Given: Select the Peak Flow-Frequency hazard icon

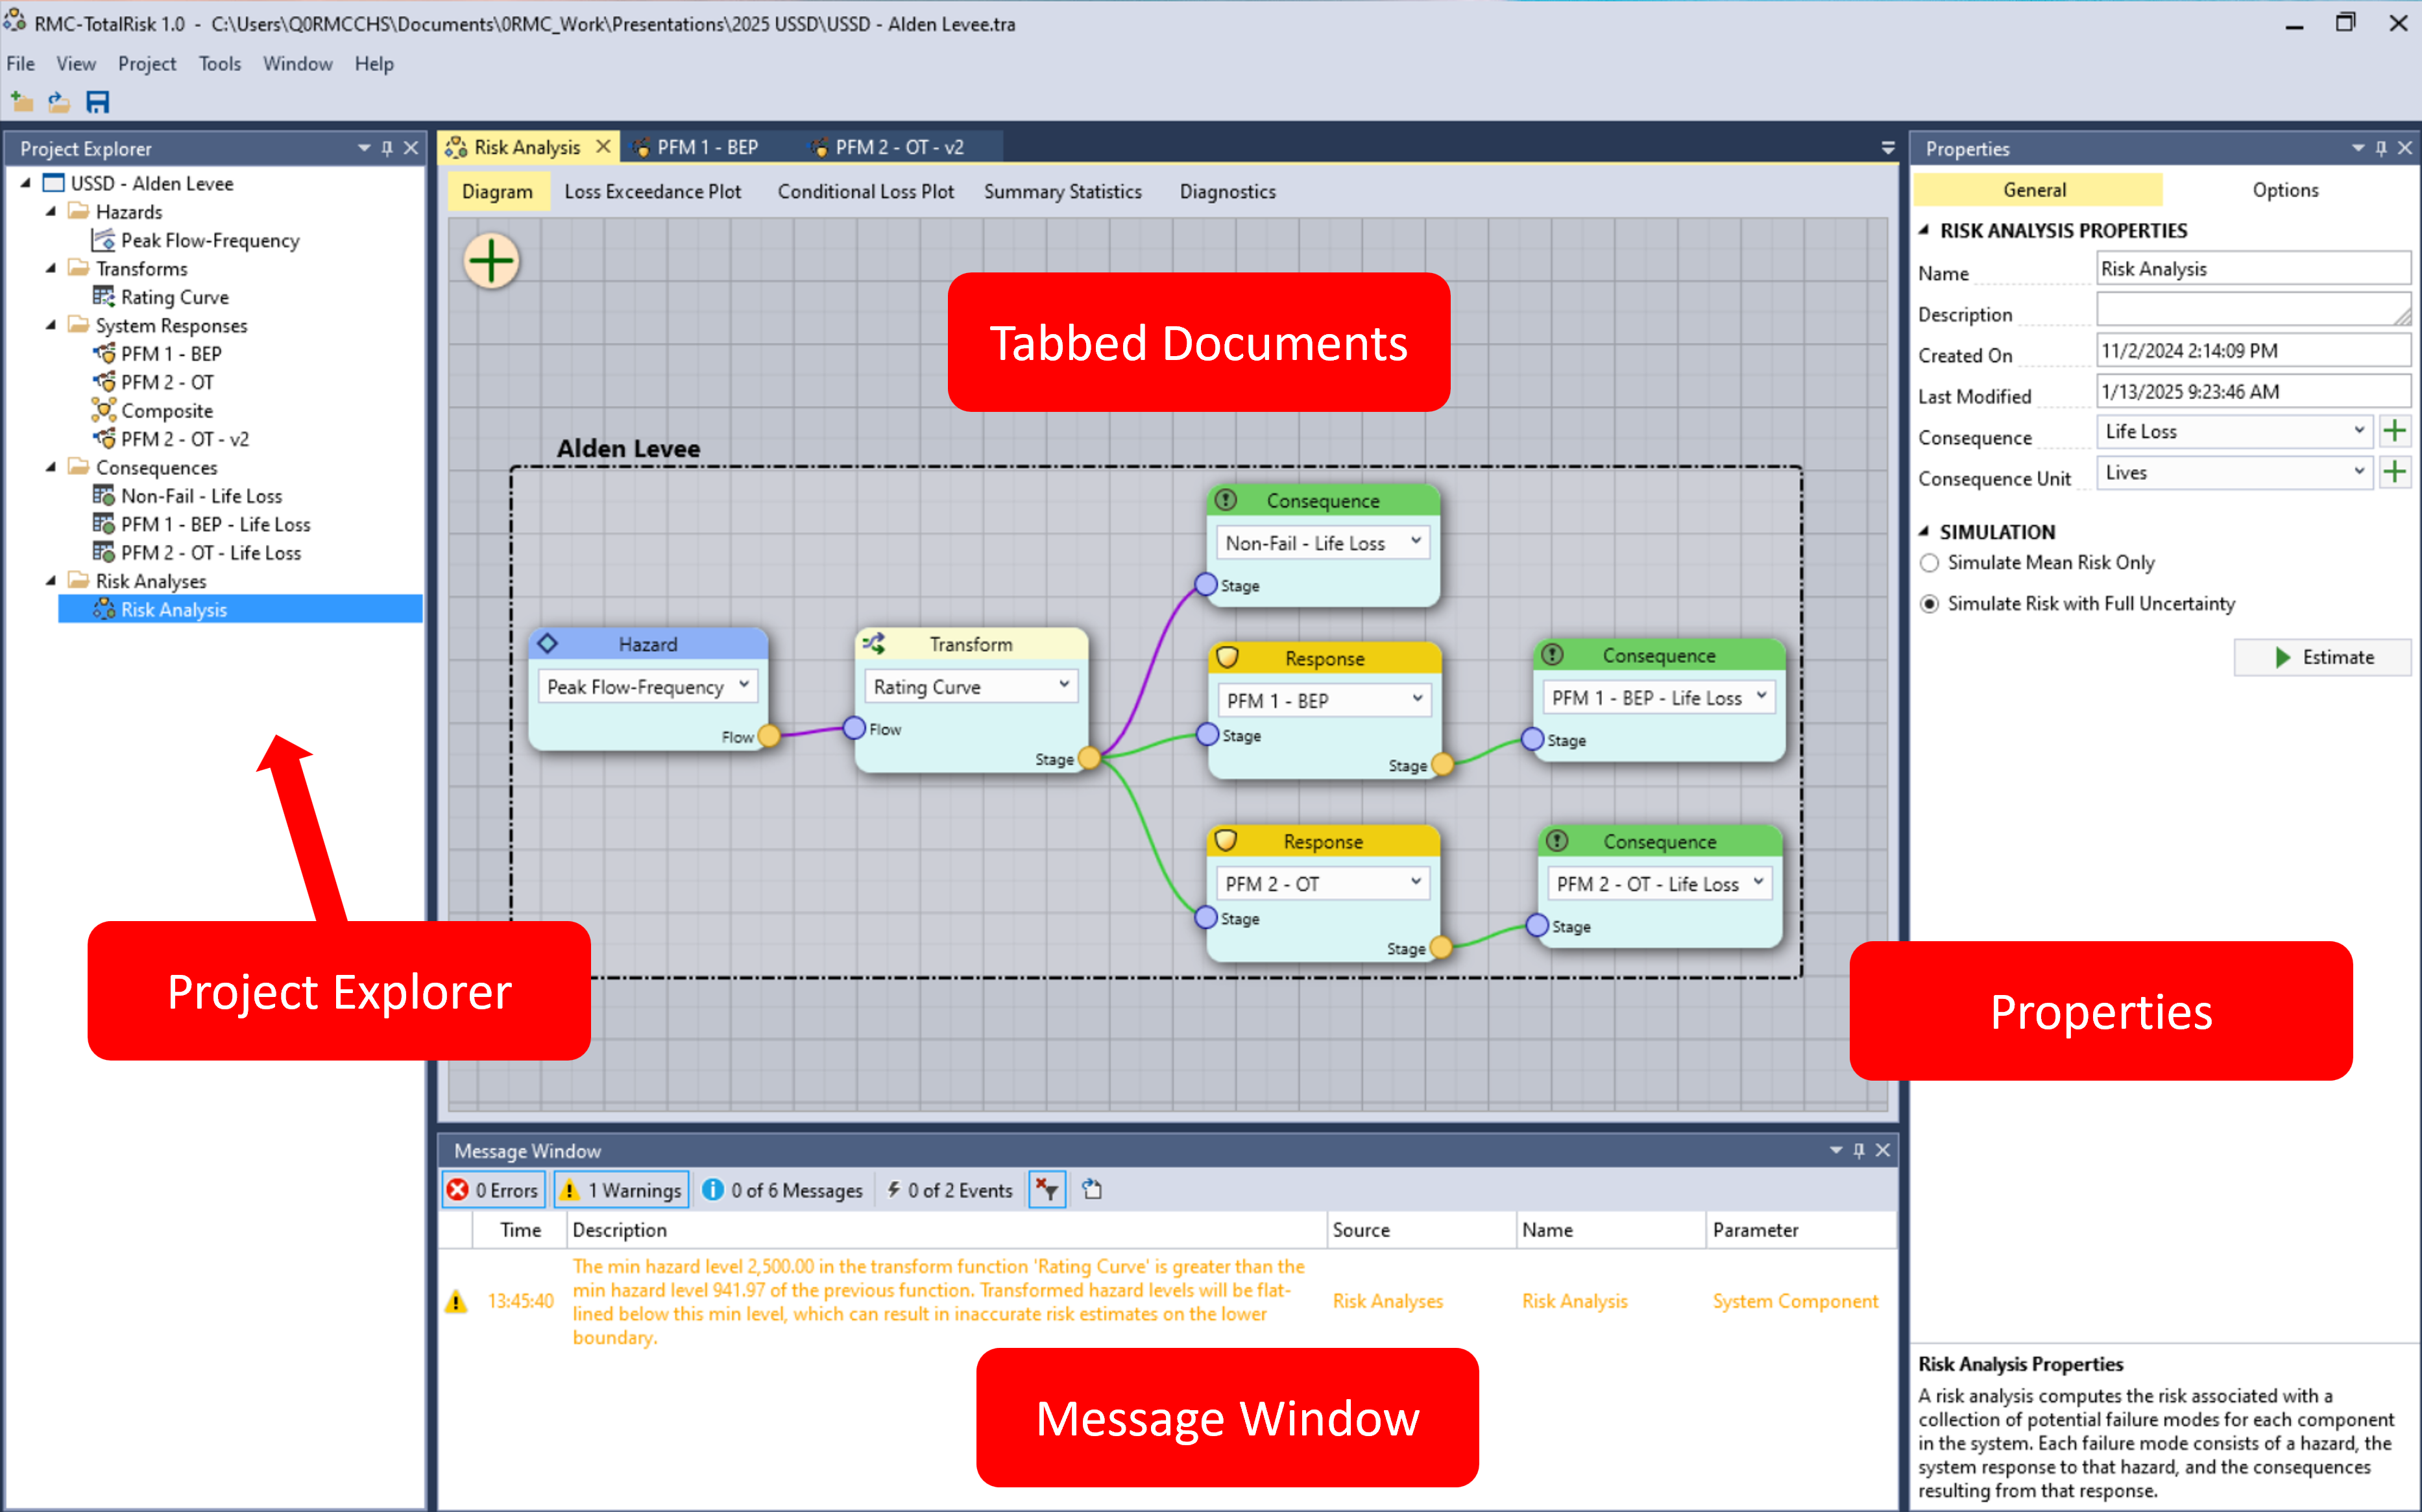Looking at the screenshot, I should [104, 239].
